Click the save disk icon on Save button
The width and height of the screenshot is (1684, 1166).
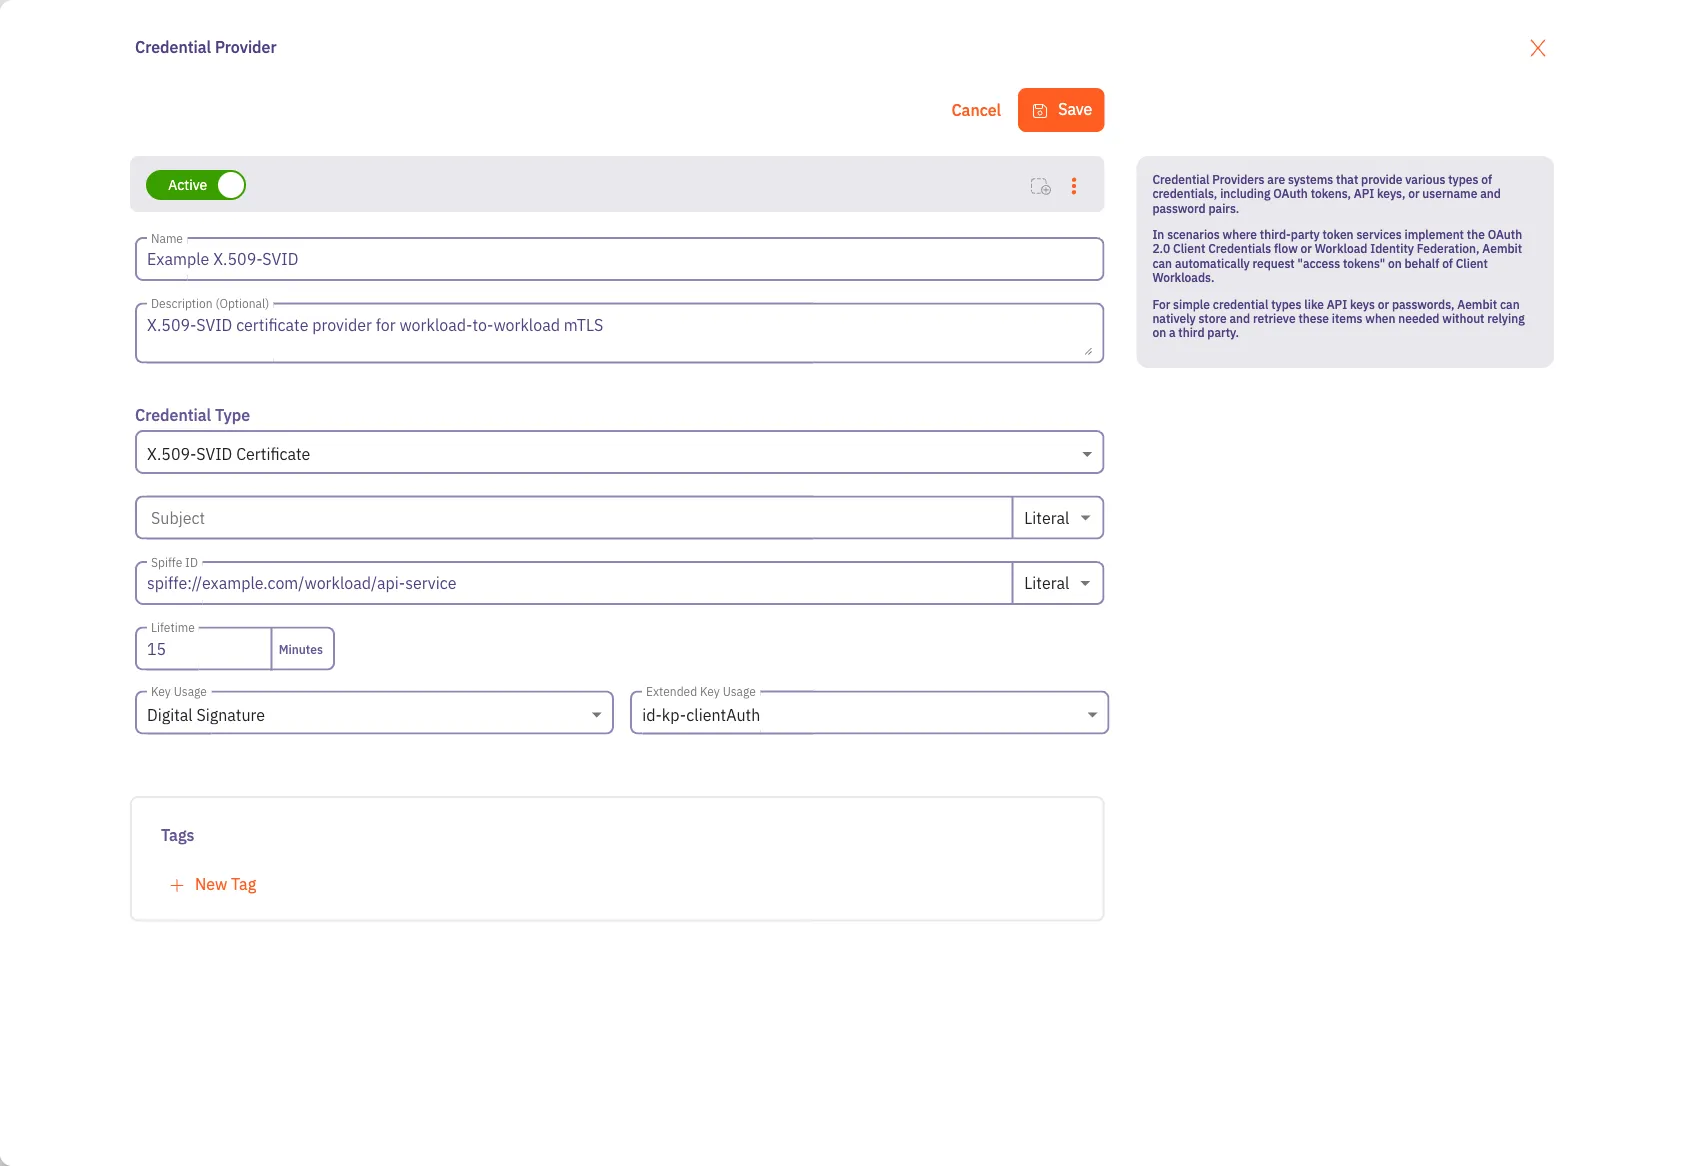tap(1040, 110)
